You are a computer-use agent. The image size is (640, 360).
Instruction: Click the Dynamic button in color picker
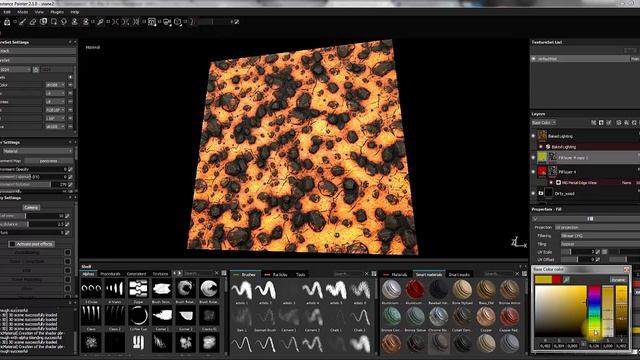(618, 280)
